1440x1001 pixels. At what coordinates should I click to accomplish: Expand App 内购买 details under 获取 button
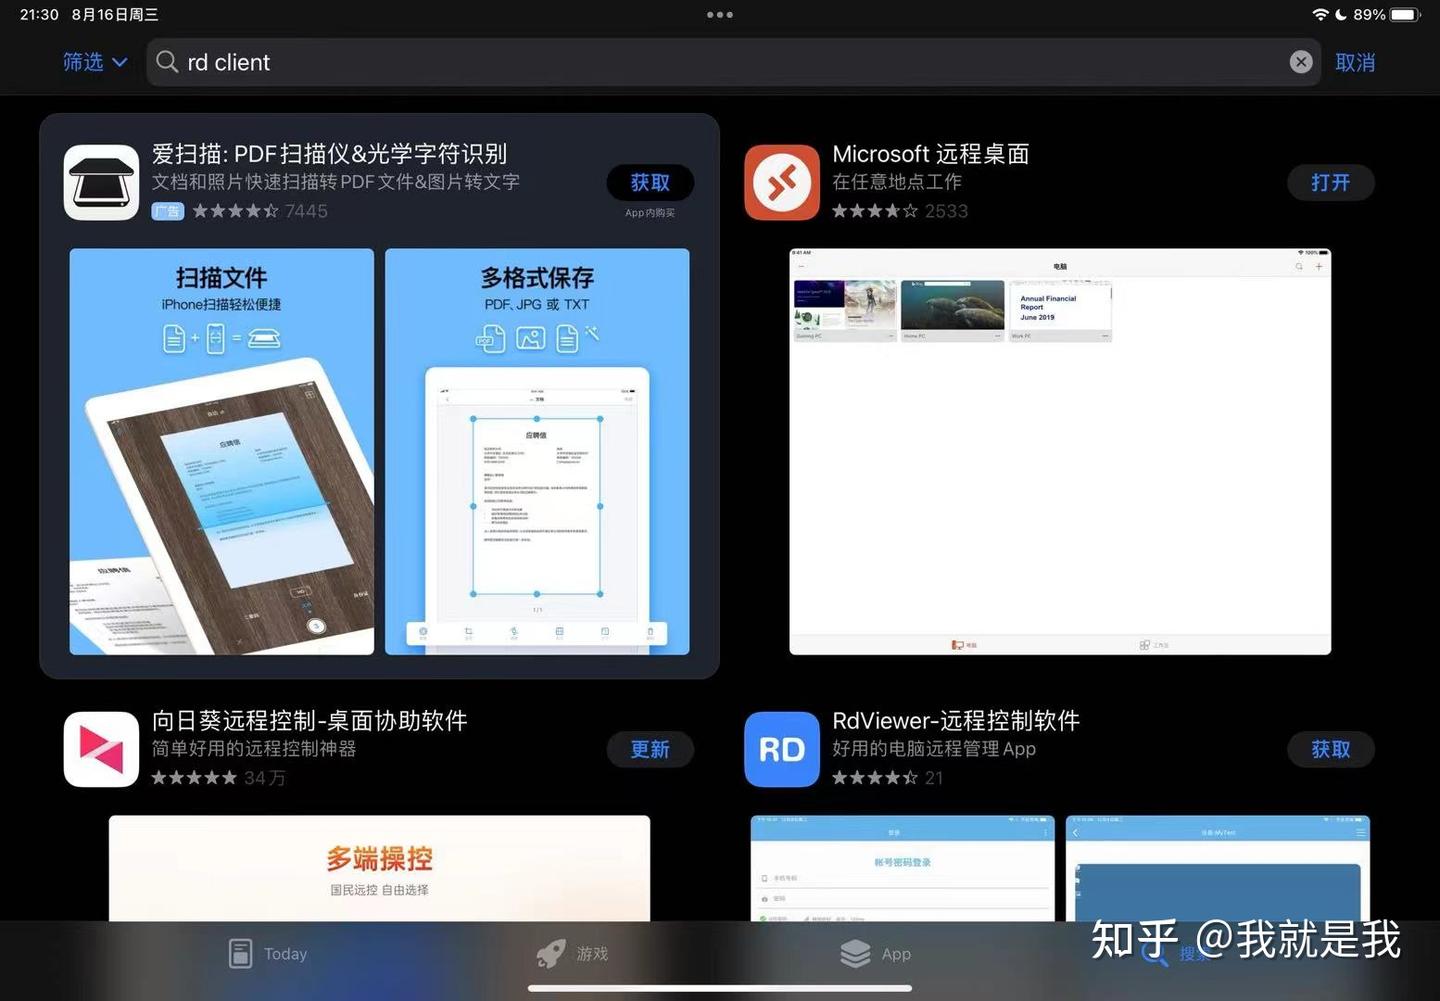[x=650, y=213]
